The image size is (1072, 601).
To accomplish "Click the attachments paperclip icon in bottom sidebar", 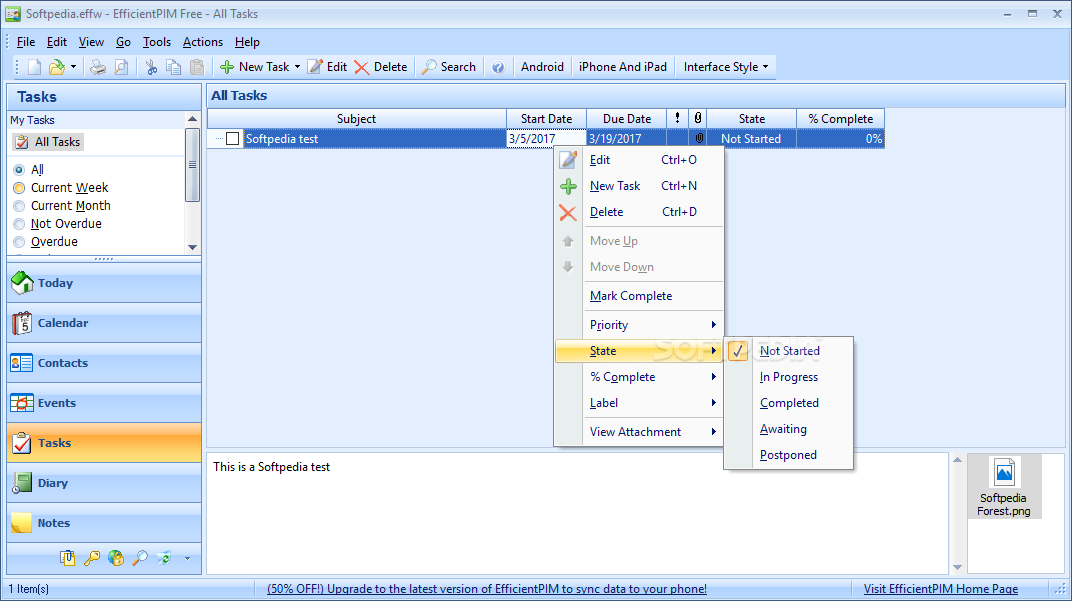I will [67, 558].
